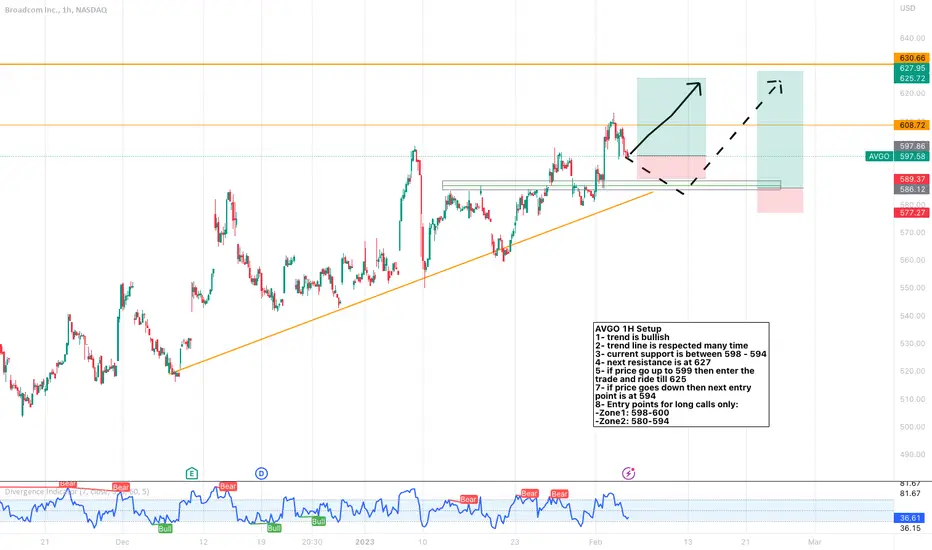Select the gray 586.12 price label
The height and width of the screenshot is (550, 932).
click(912, 190)
